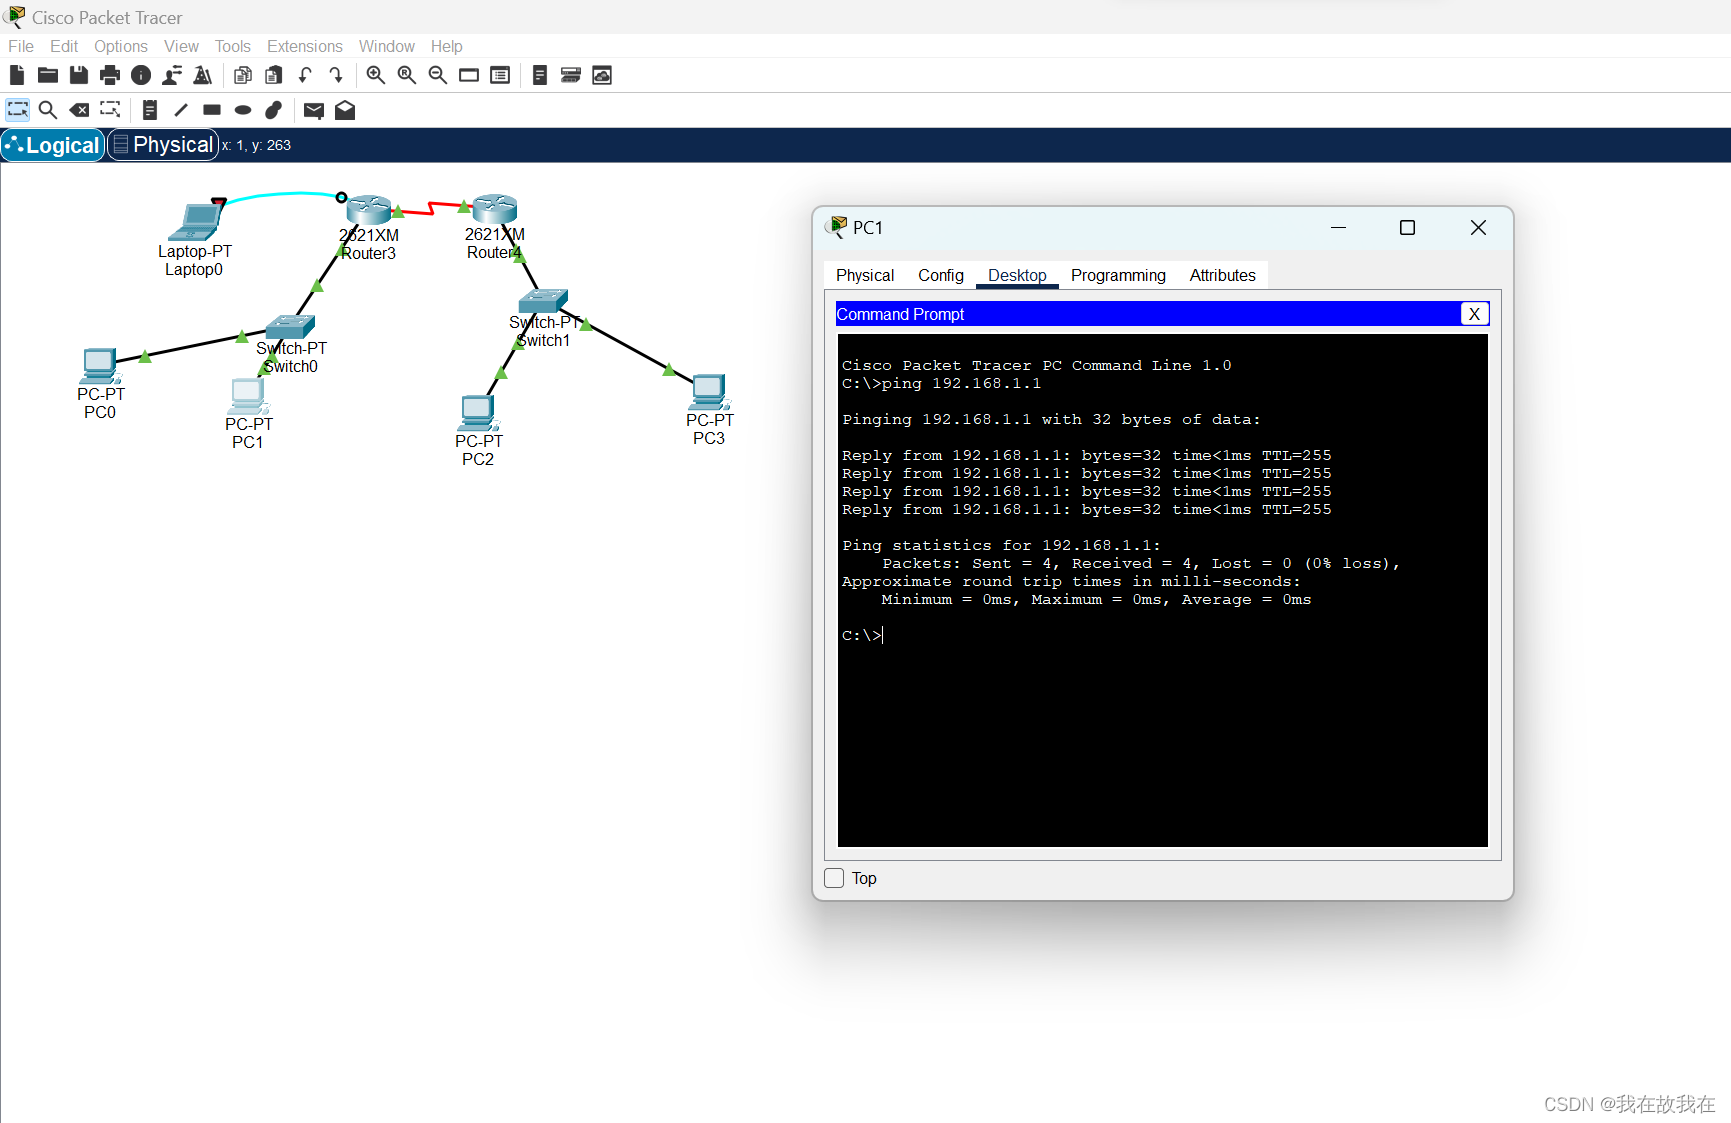This screenshot has height=1123, width=1731.
Task: Select Router4 on the canvas
Action: tap(494, 208)
